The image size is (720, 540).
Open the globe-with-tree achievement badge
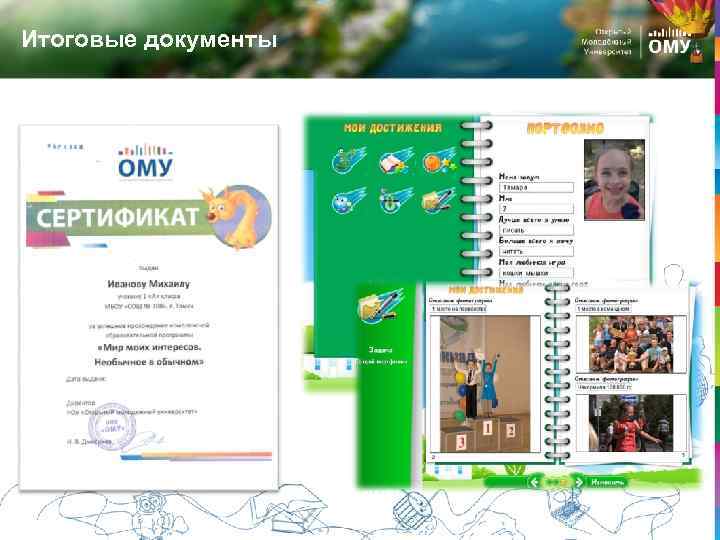coord(348,159)
